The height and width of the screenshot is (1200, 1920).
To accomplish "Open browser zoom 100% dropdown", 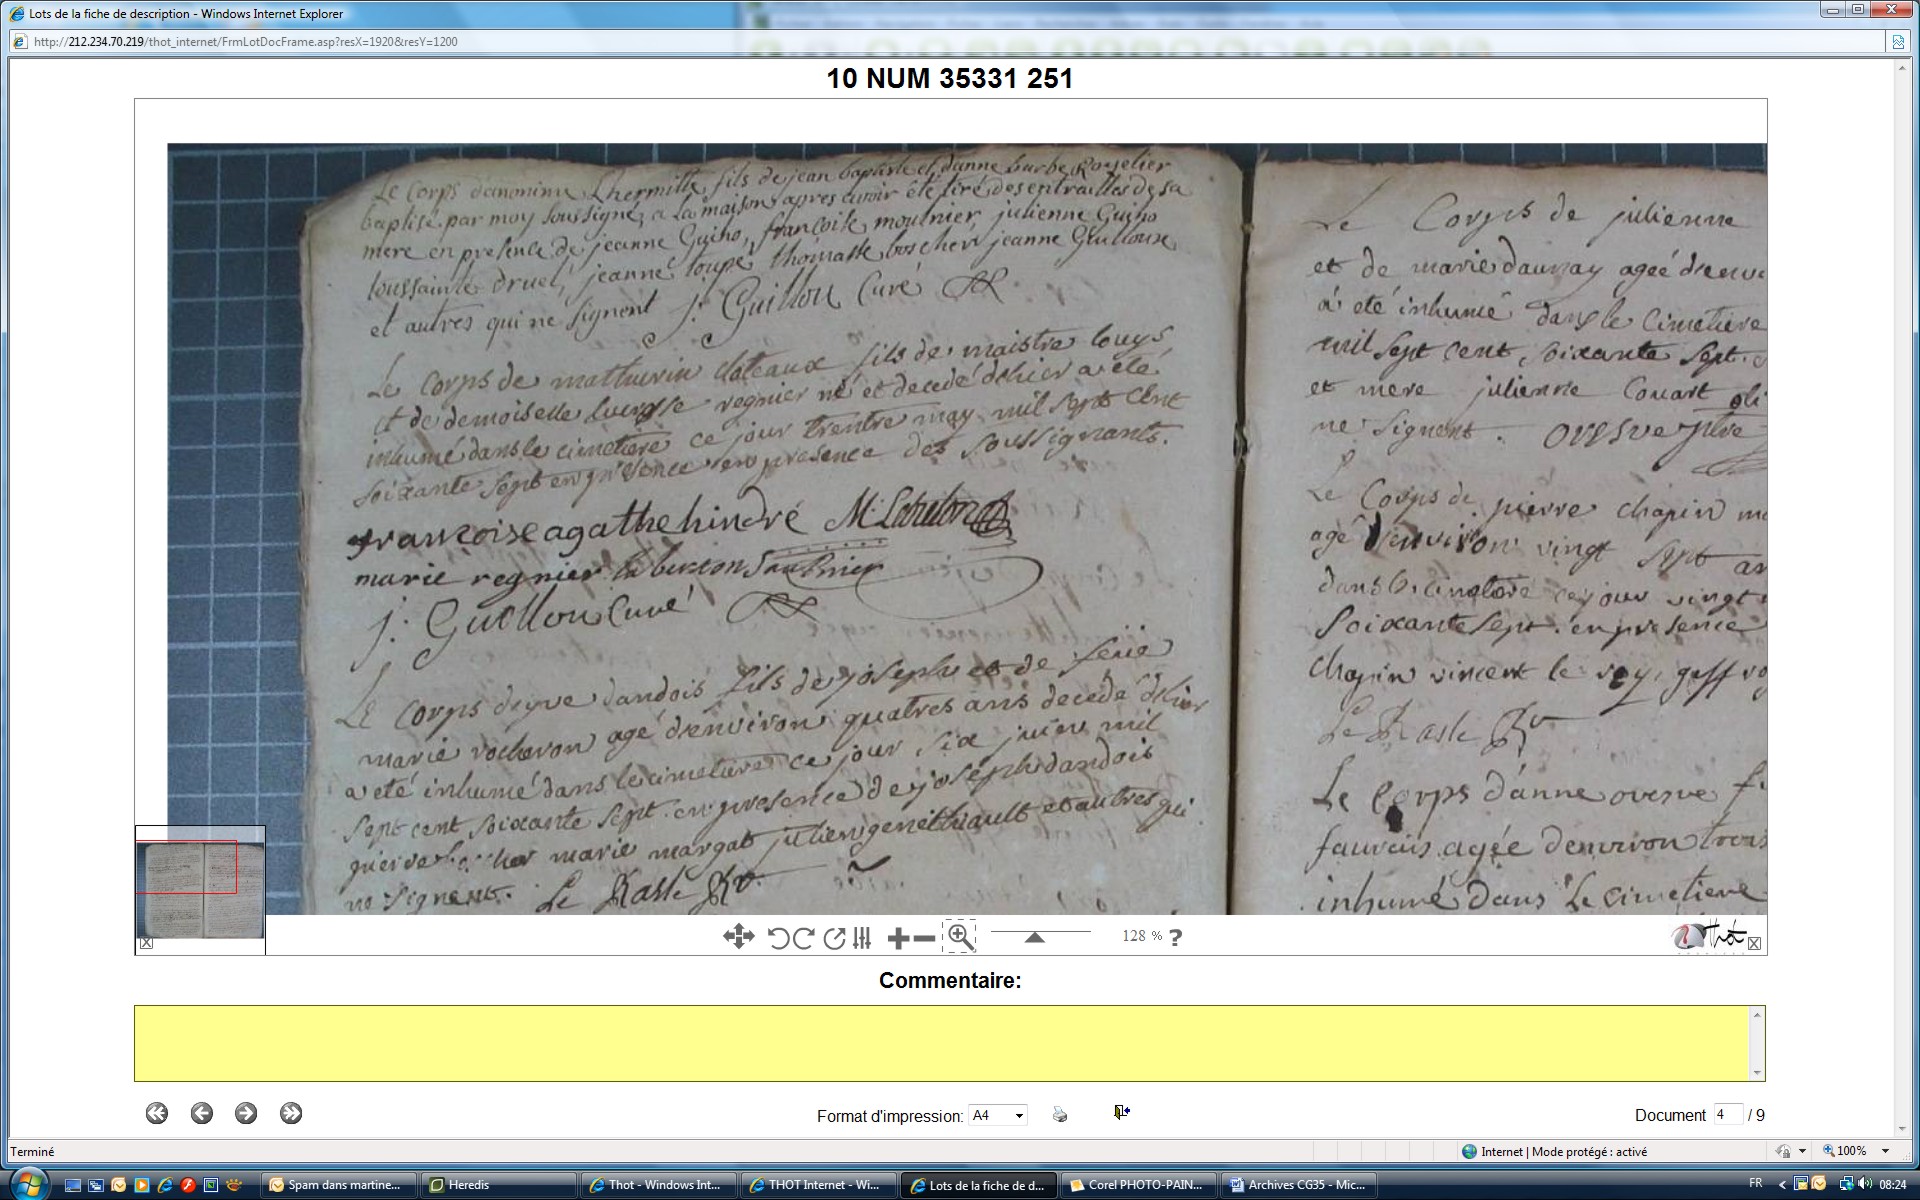I will [1885, 1151].
